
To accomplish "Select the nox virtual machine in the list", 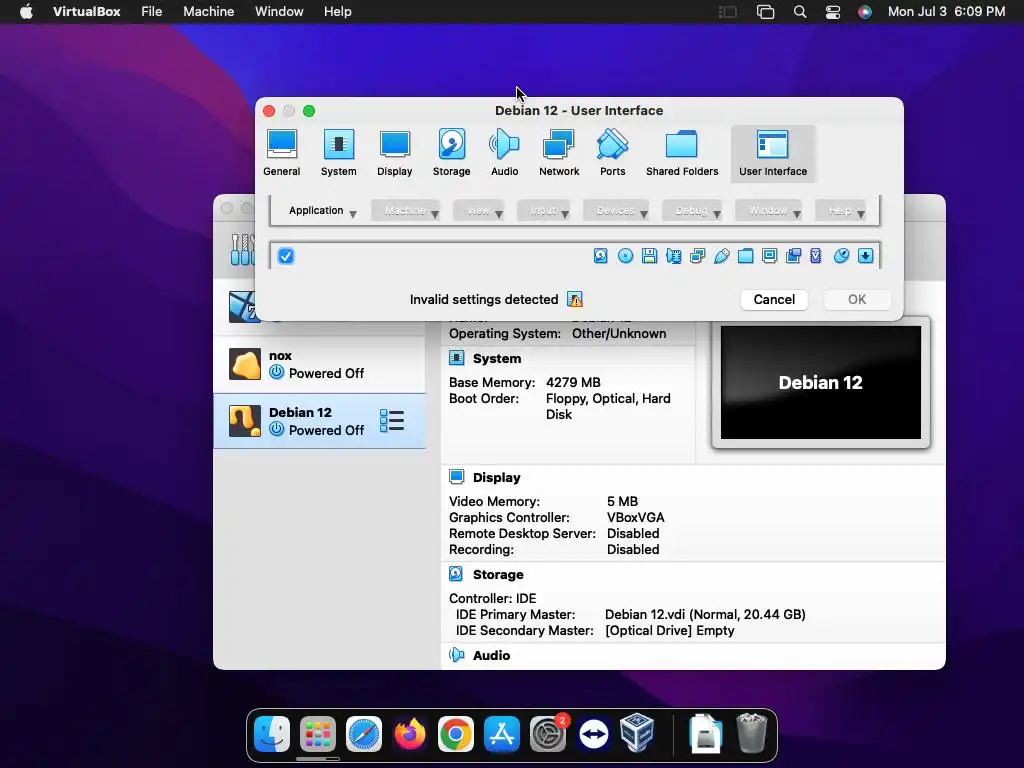I will coord(319,364).
